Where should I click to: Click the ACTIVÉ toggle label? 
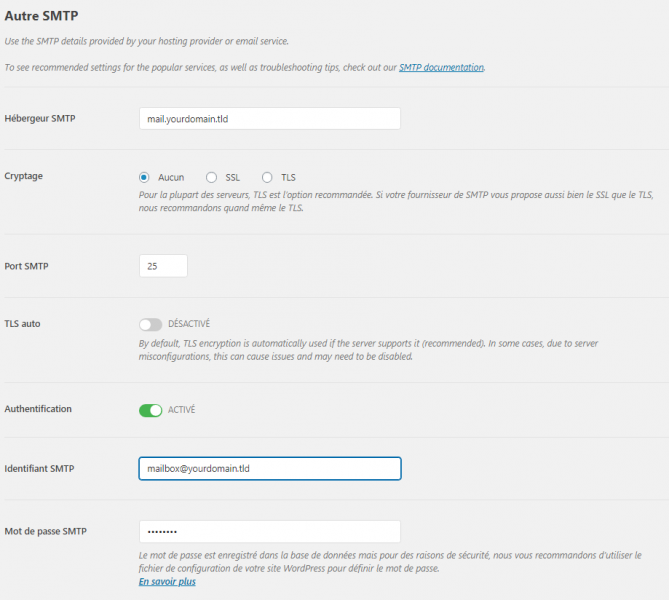coord(181,410)
